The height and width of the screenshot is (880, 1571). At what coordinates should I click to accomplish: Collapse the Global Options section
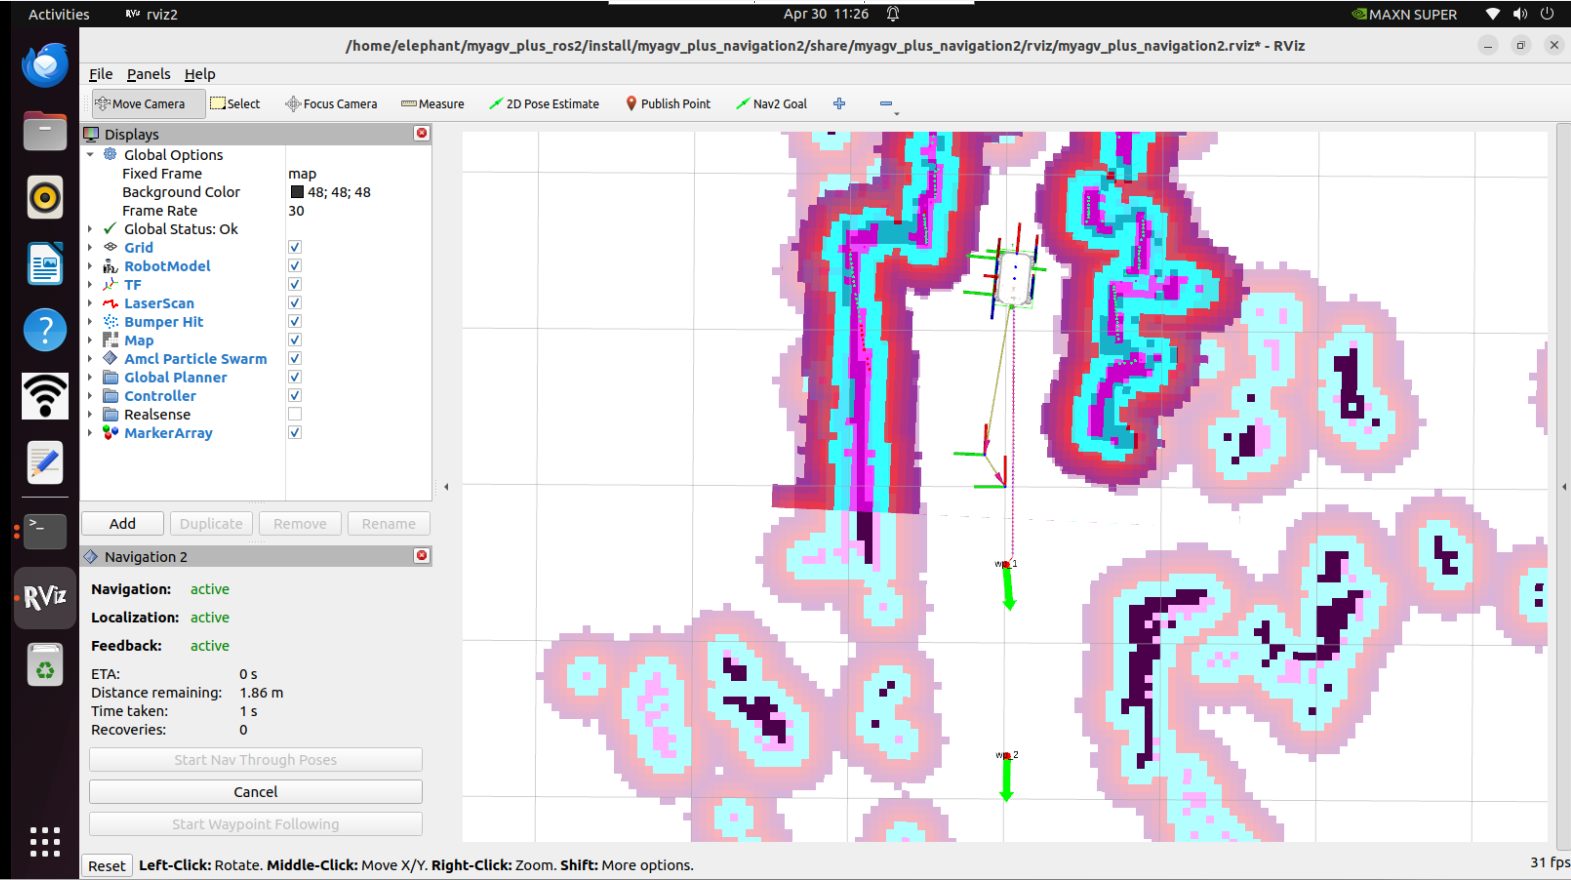point(90,155)
